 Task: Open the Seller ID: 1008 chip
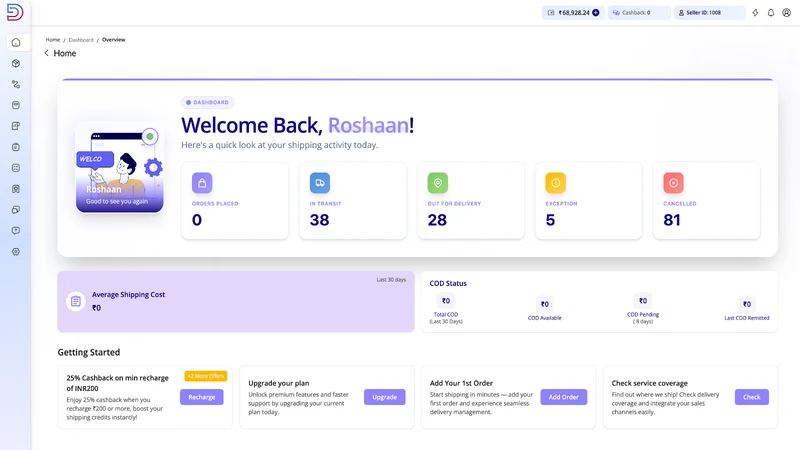710,13
